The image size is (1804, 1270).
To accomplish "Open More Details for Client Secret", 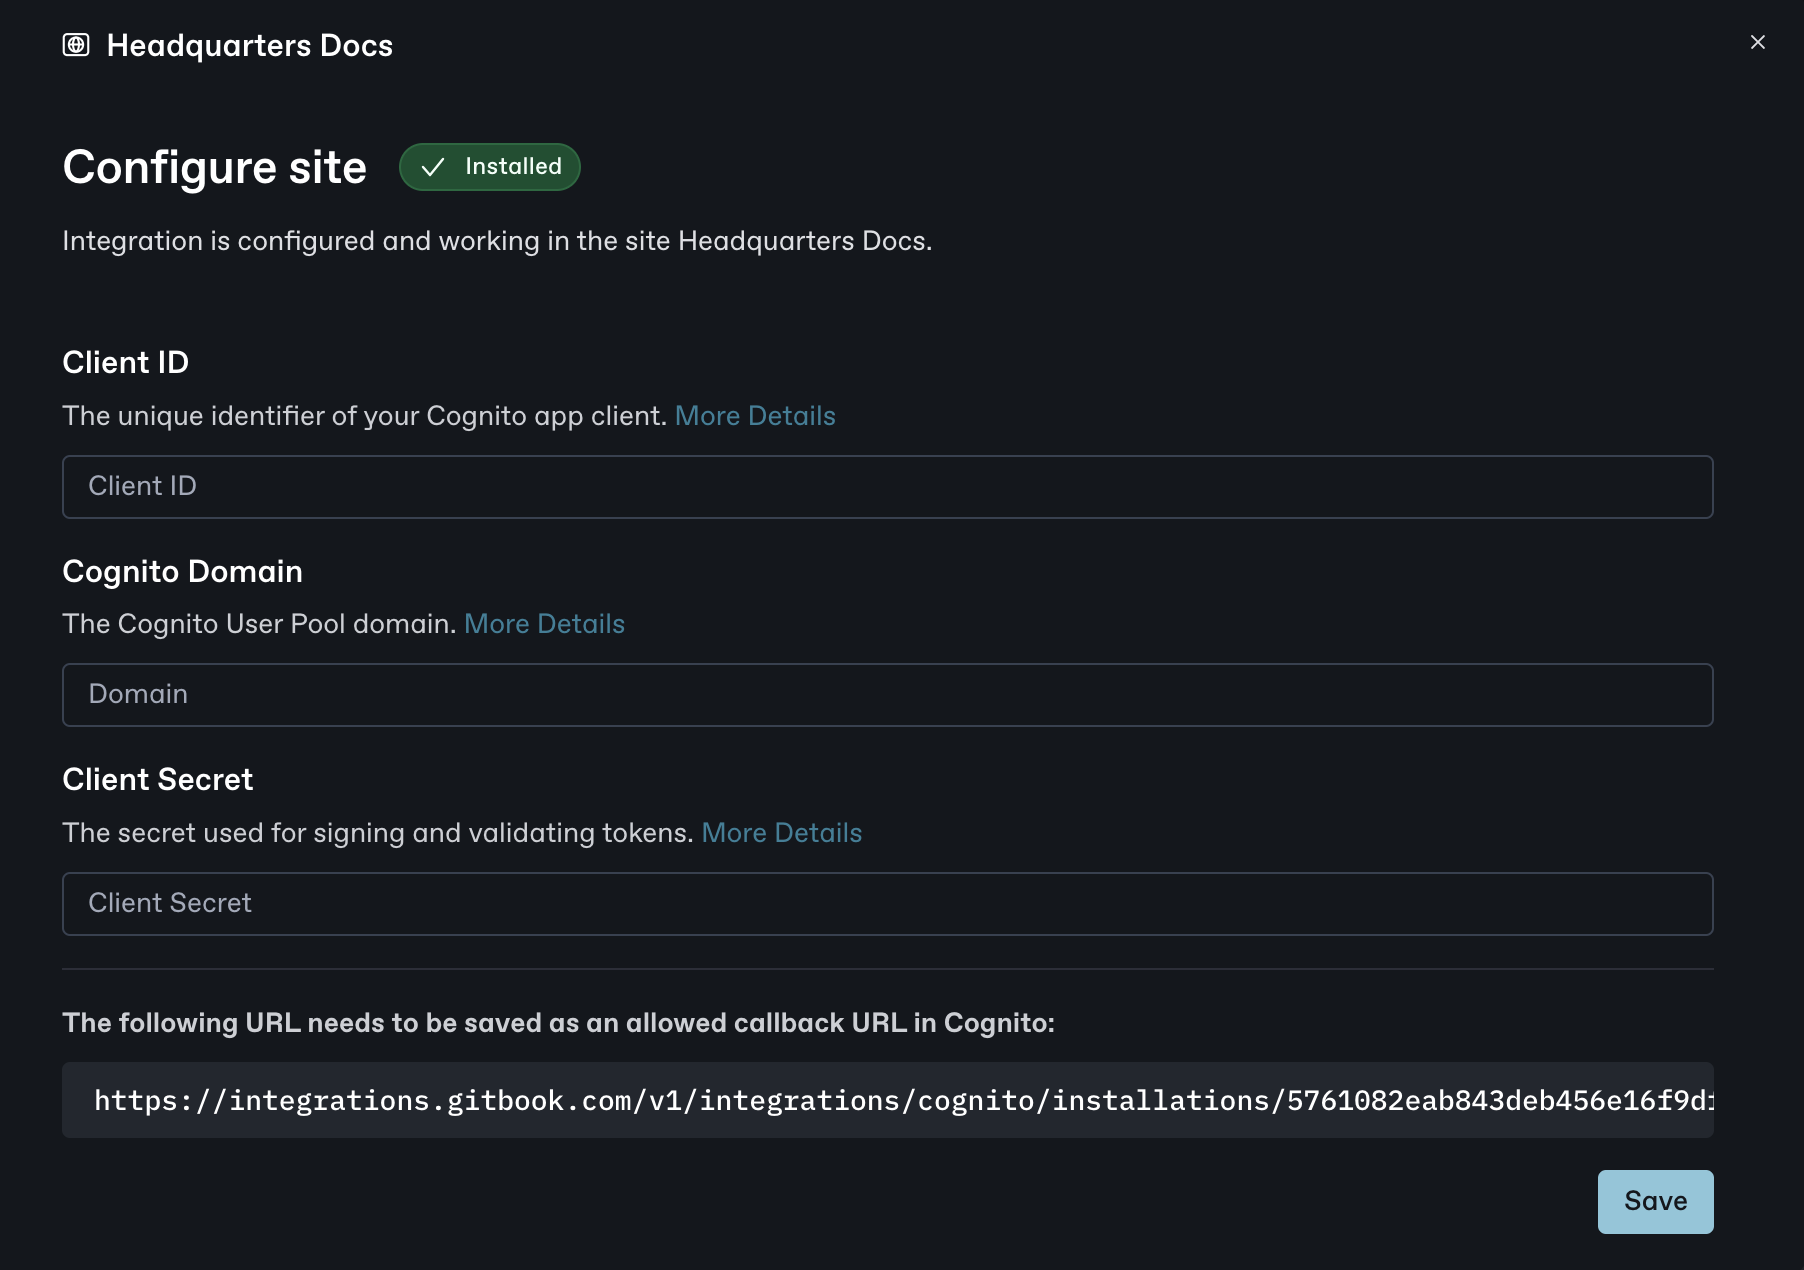I will tap(782, 832).
